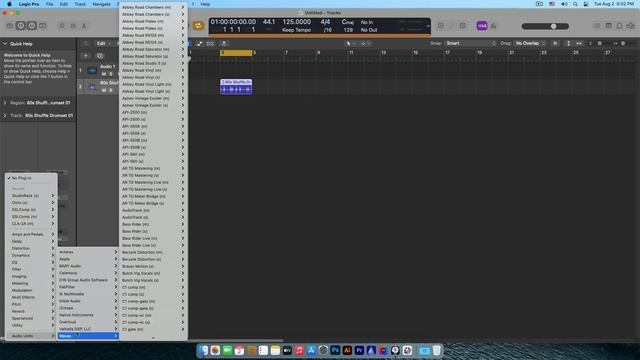The width and height of the screenshot is (640, 360).
Task: Toggle the Quick Help button in control bar
Action: (32, 26)
